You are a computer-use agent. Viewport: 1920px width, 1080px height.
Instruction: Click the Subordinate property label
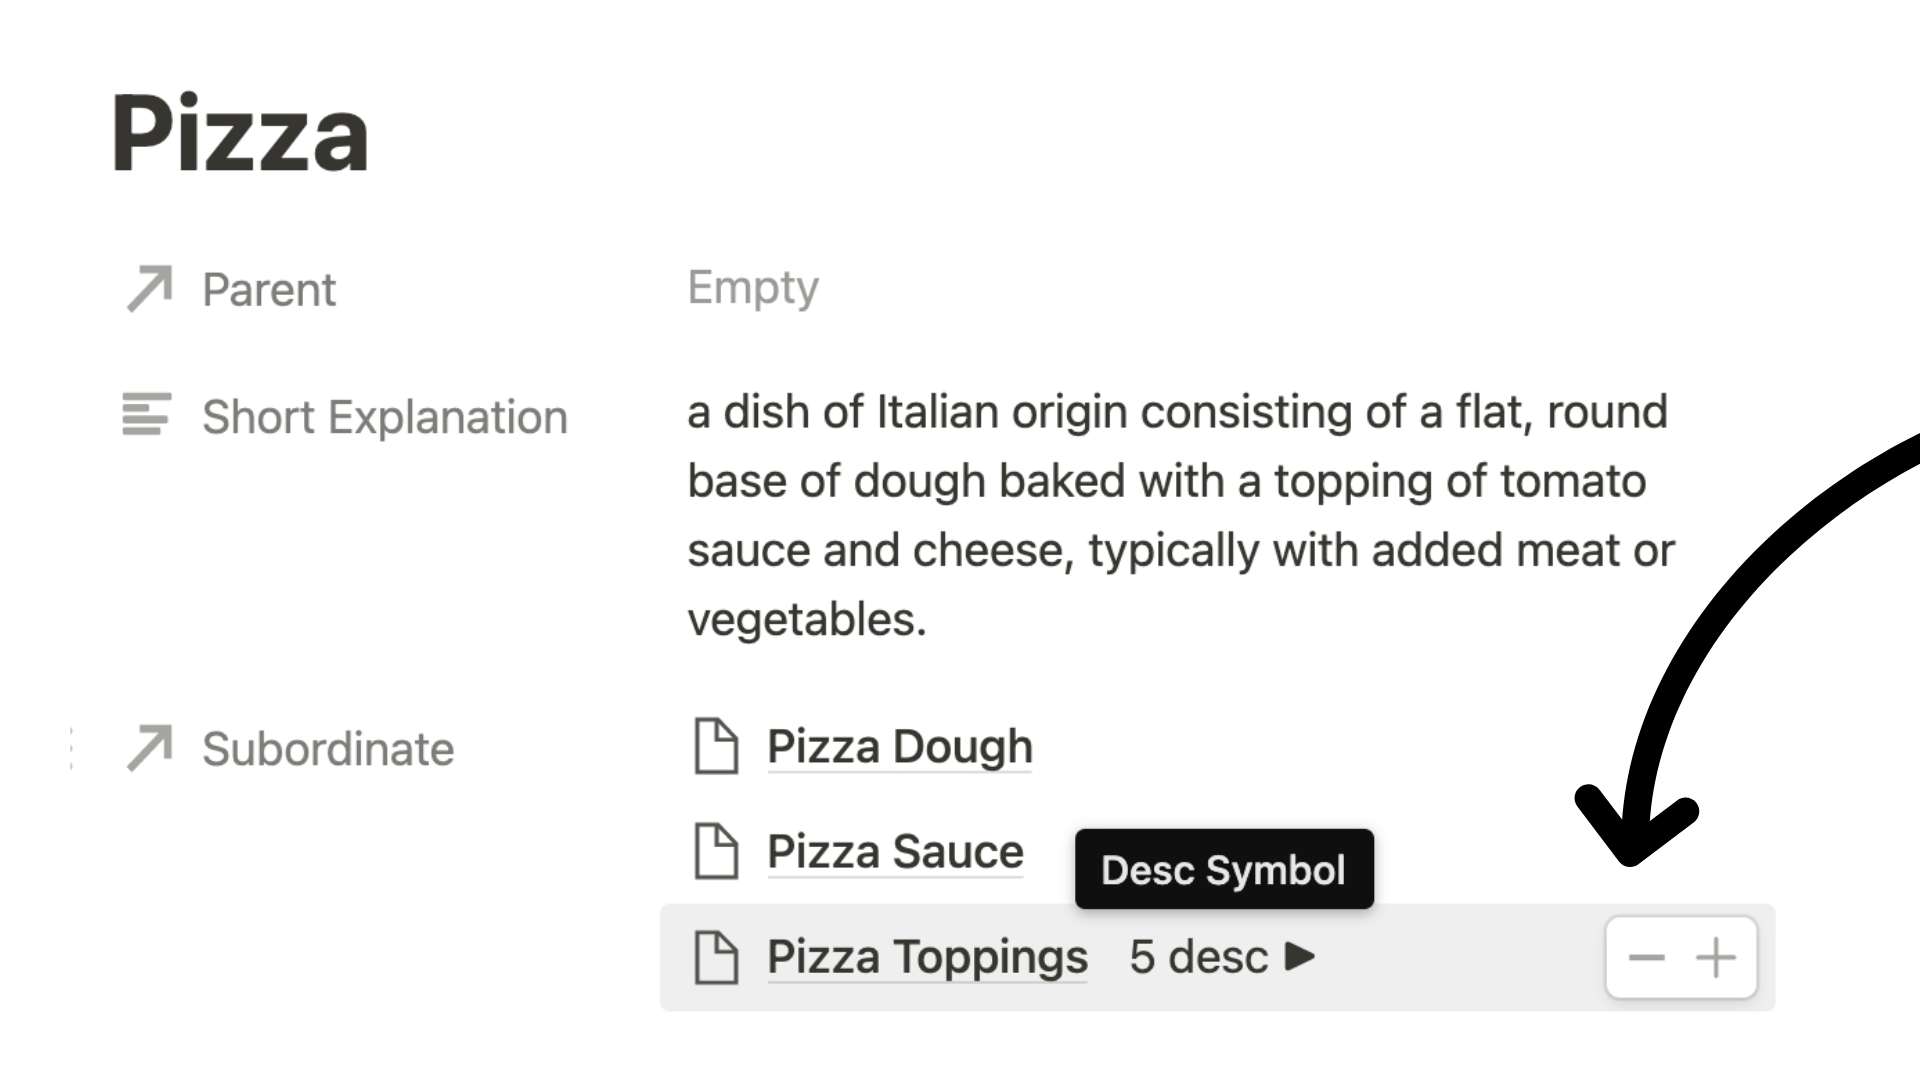328,749
